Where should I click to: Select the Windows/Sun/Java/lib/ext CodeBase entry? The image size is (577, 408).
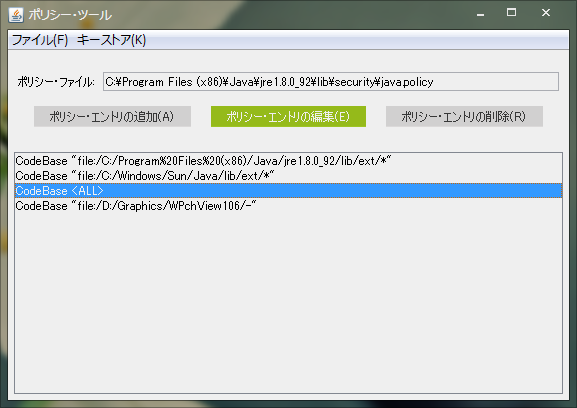coord(288,176)
